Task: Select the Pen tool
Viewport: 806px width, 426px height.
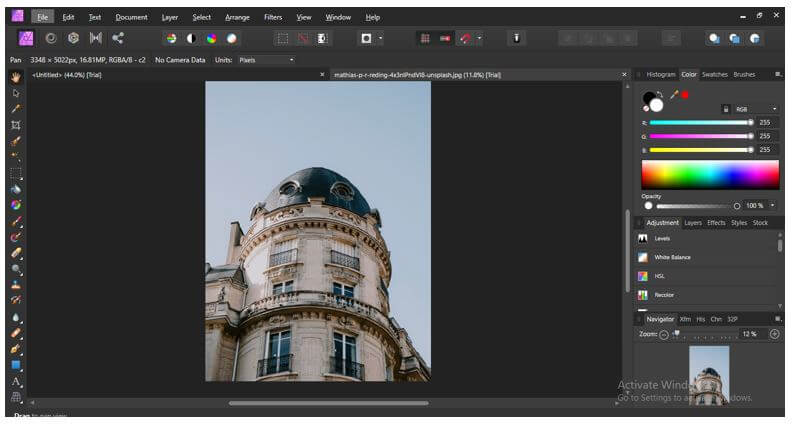Action: click(x=16, y=349)
